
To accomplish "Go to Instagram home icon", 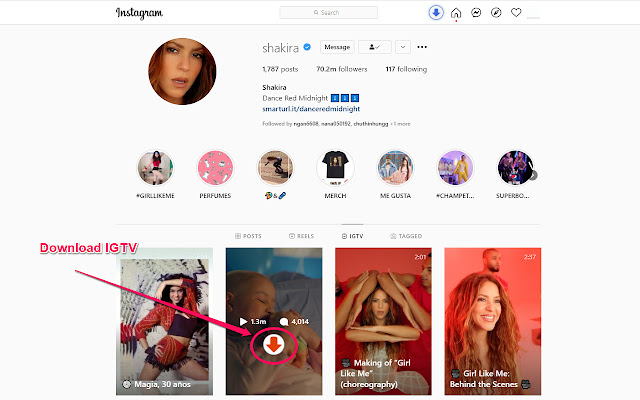I will tap(456, 13).
